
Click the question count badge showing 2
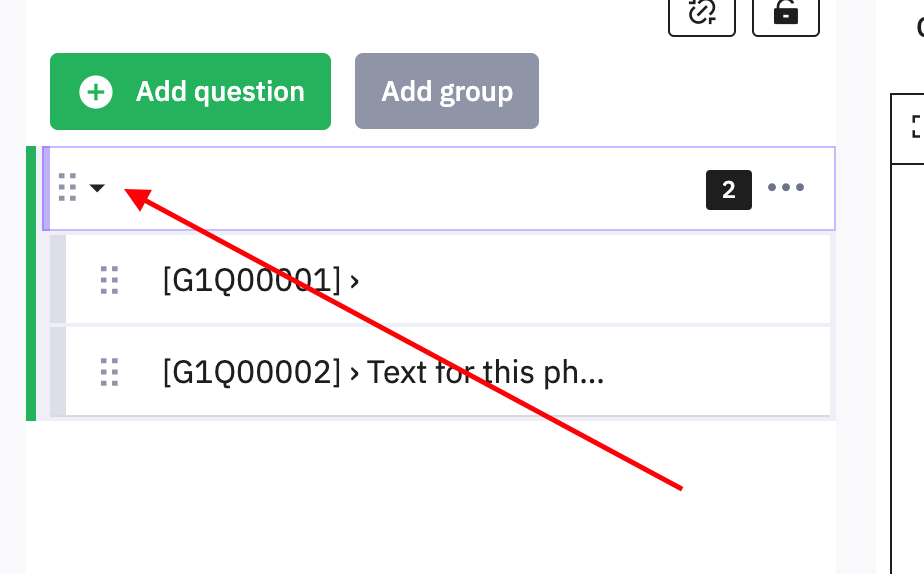pos(729,189)
